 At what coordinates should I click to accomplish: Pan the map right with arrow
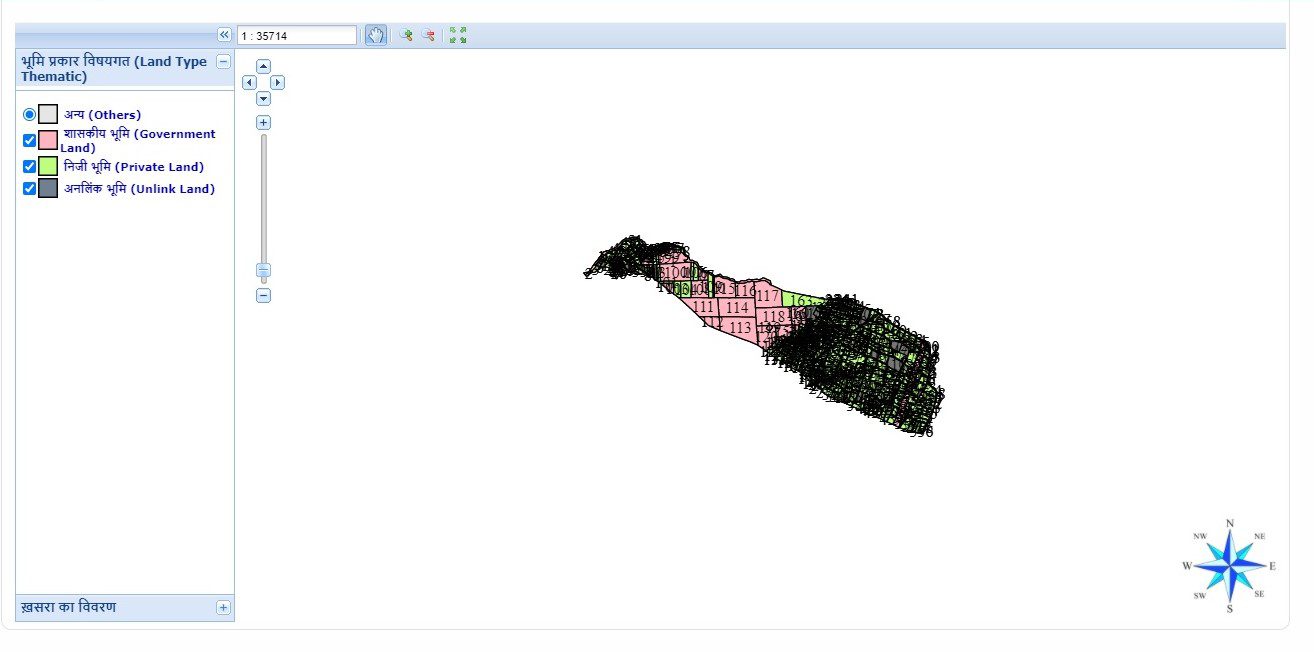[278, 83]
